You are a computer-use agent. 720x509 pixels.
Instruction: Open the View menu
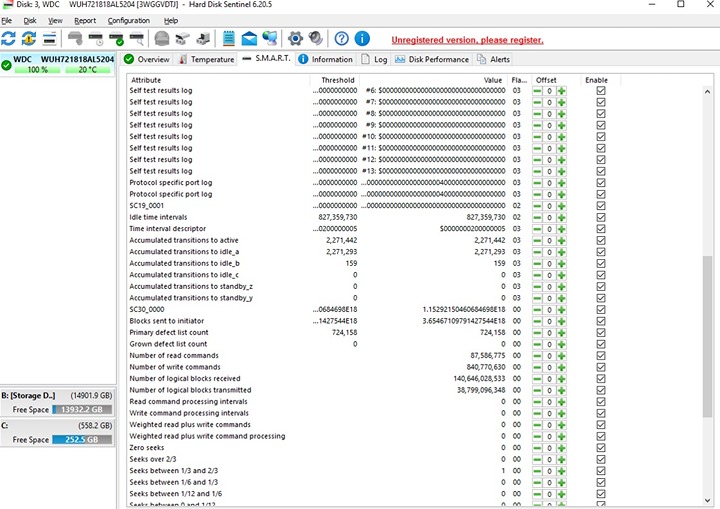(55, 21)
